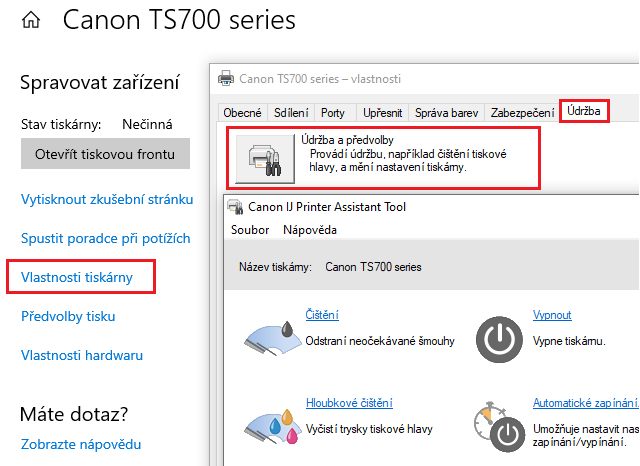Select the Porty tab
The width and height of the screenshot is (640, 466).
334,113
